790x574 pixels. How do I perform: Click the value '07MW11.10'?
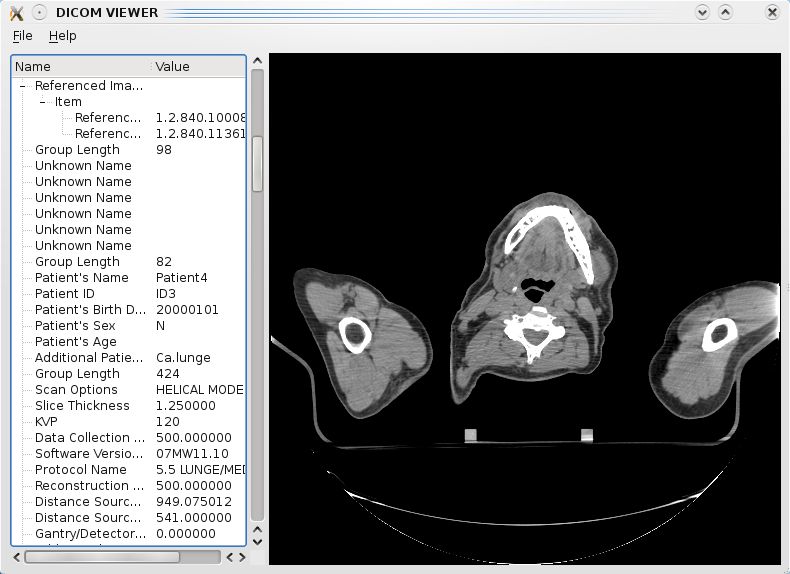point(192,454)
